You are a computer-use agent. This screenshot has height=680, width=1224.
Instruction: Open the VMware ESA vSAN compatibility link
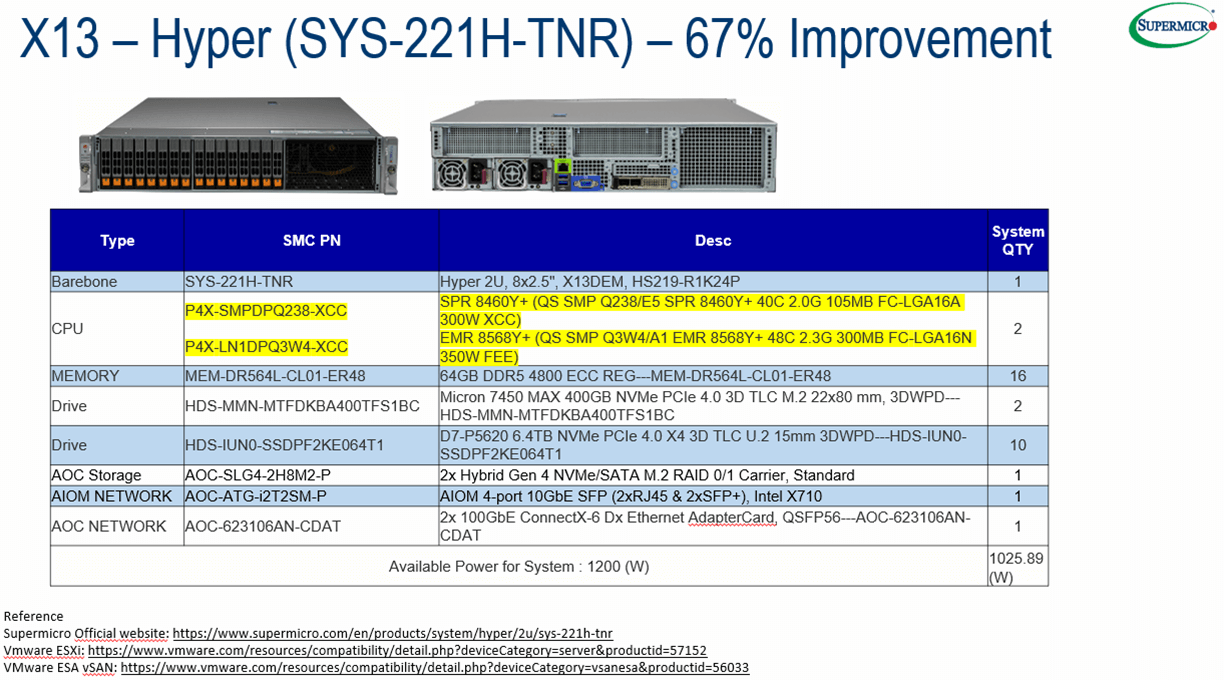435,667
